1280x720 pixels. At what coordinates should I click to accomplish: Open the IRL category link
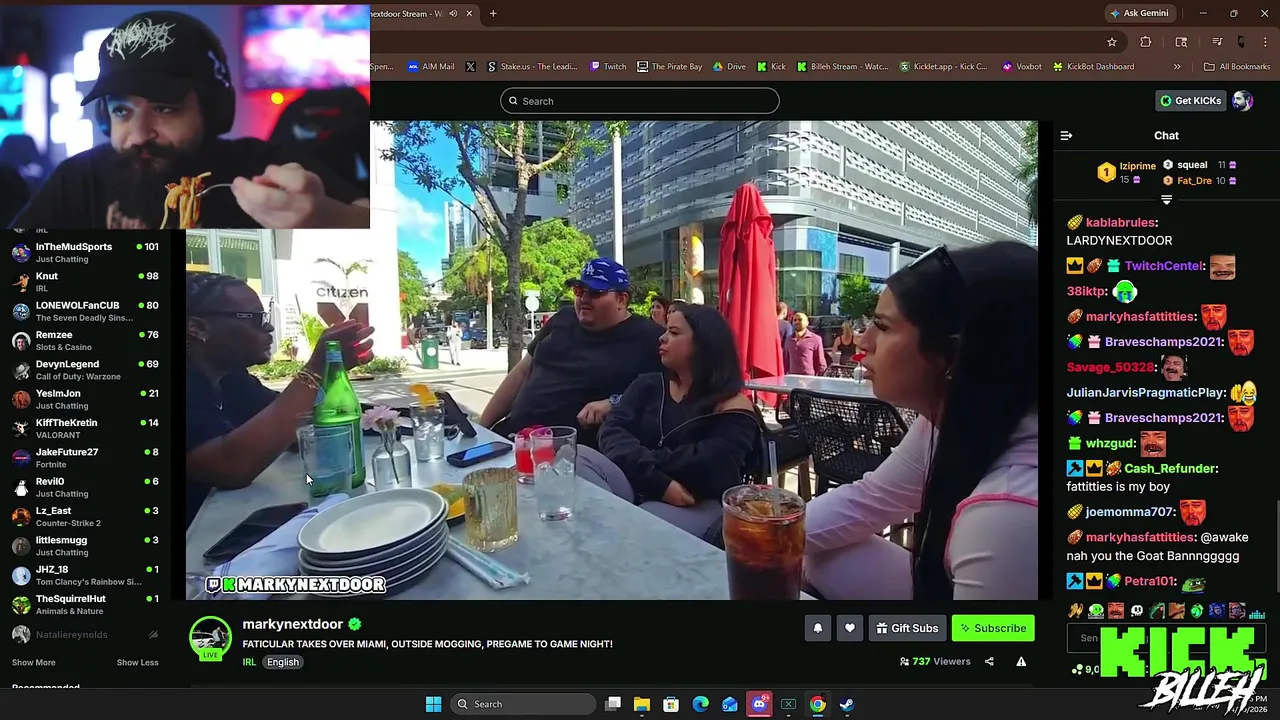[249, 662]
